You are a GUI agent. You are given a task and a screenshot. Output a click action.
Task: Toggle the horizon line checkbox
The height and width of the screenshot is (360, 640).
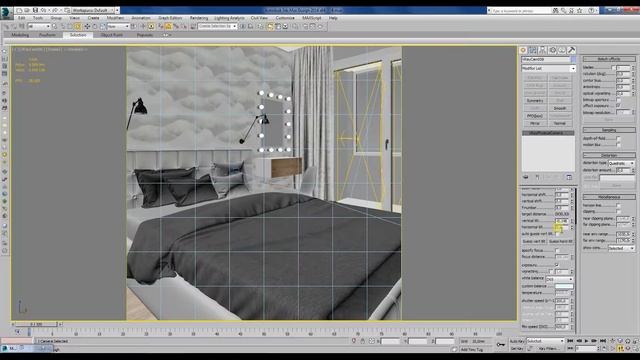pos(618,205)
